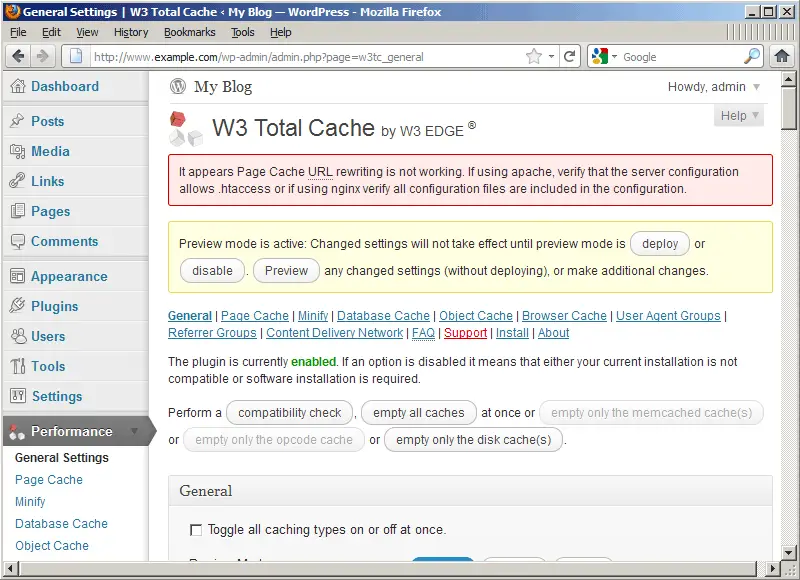Expand the Howdy, admin dropdown arrow
Image resolution: width=800 pixels, height=580 pixels.
click(x=756, y=87)
